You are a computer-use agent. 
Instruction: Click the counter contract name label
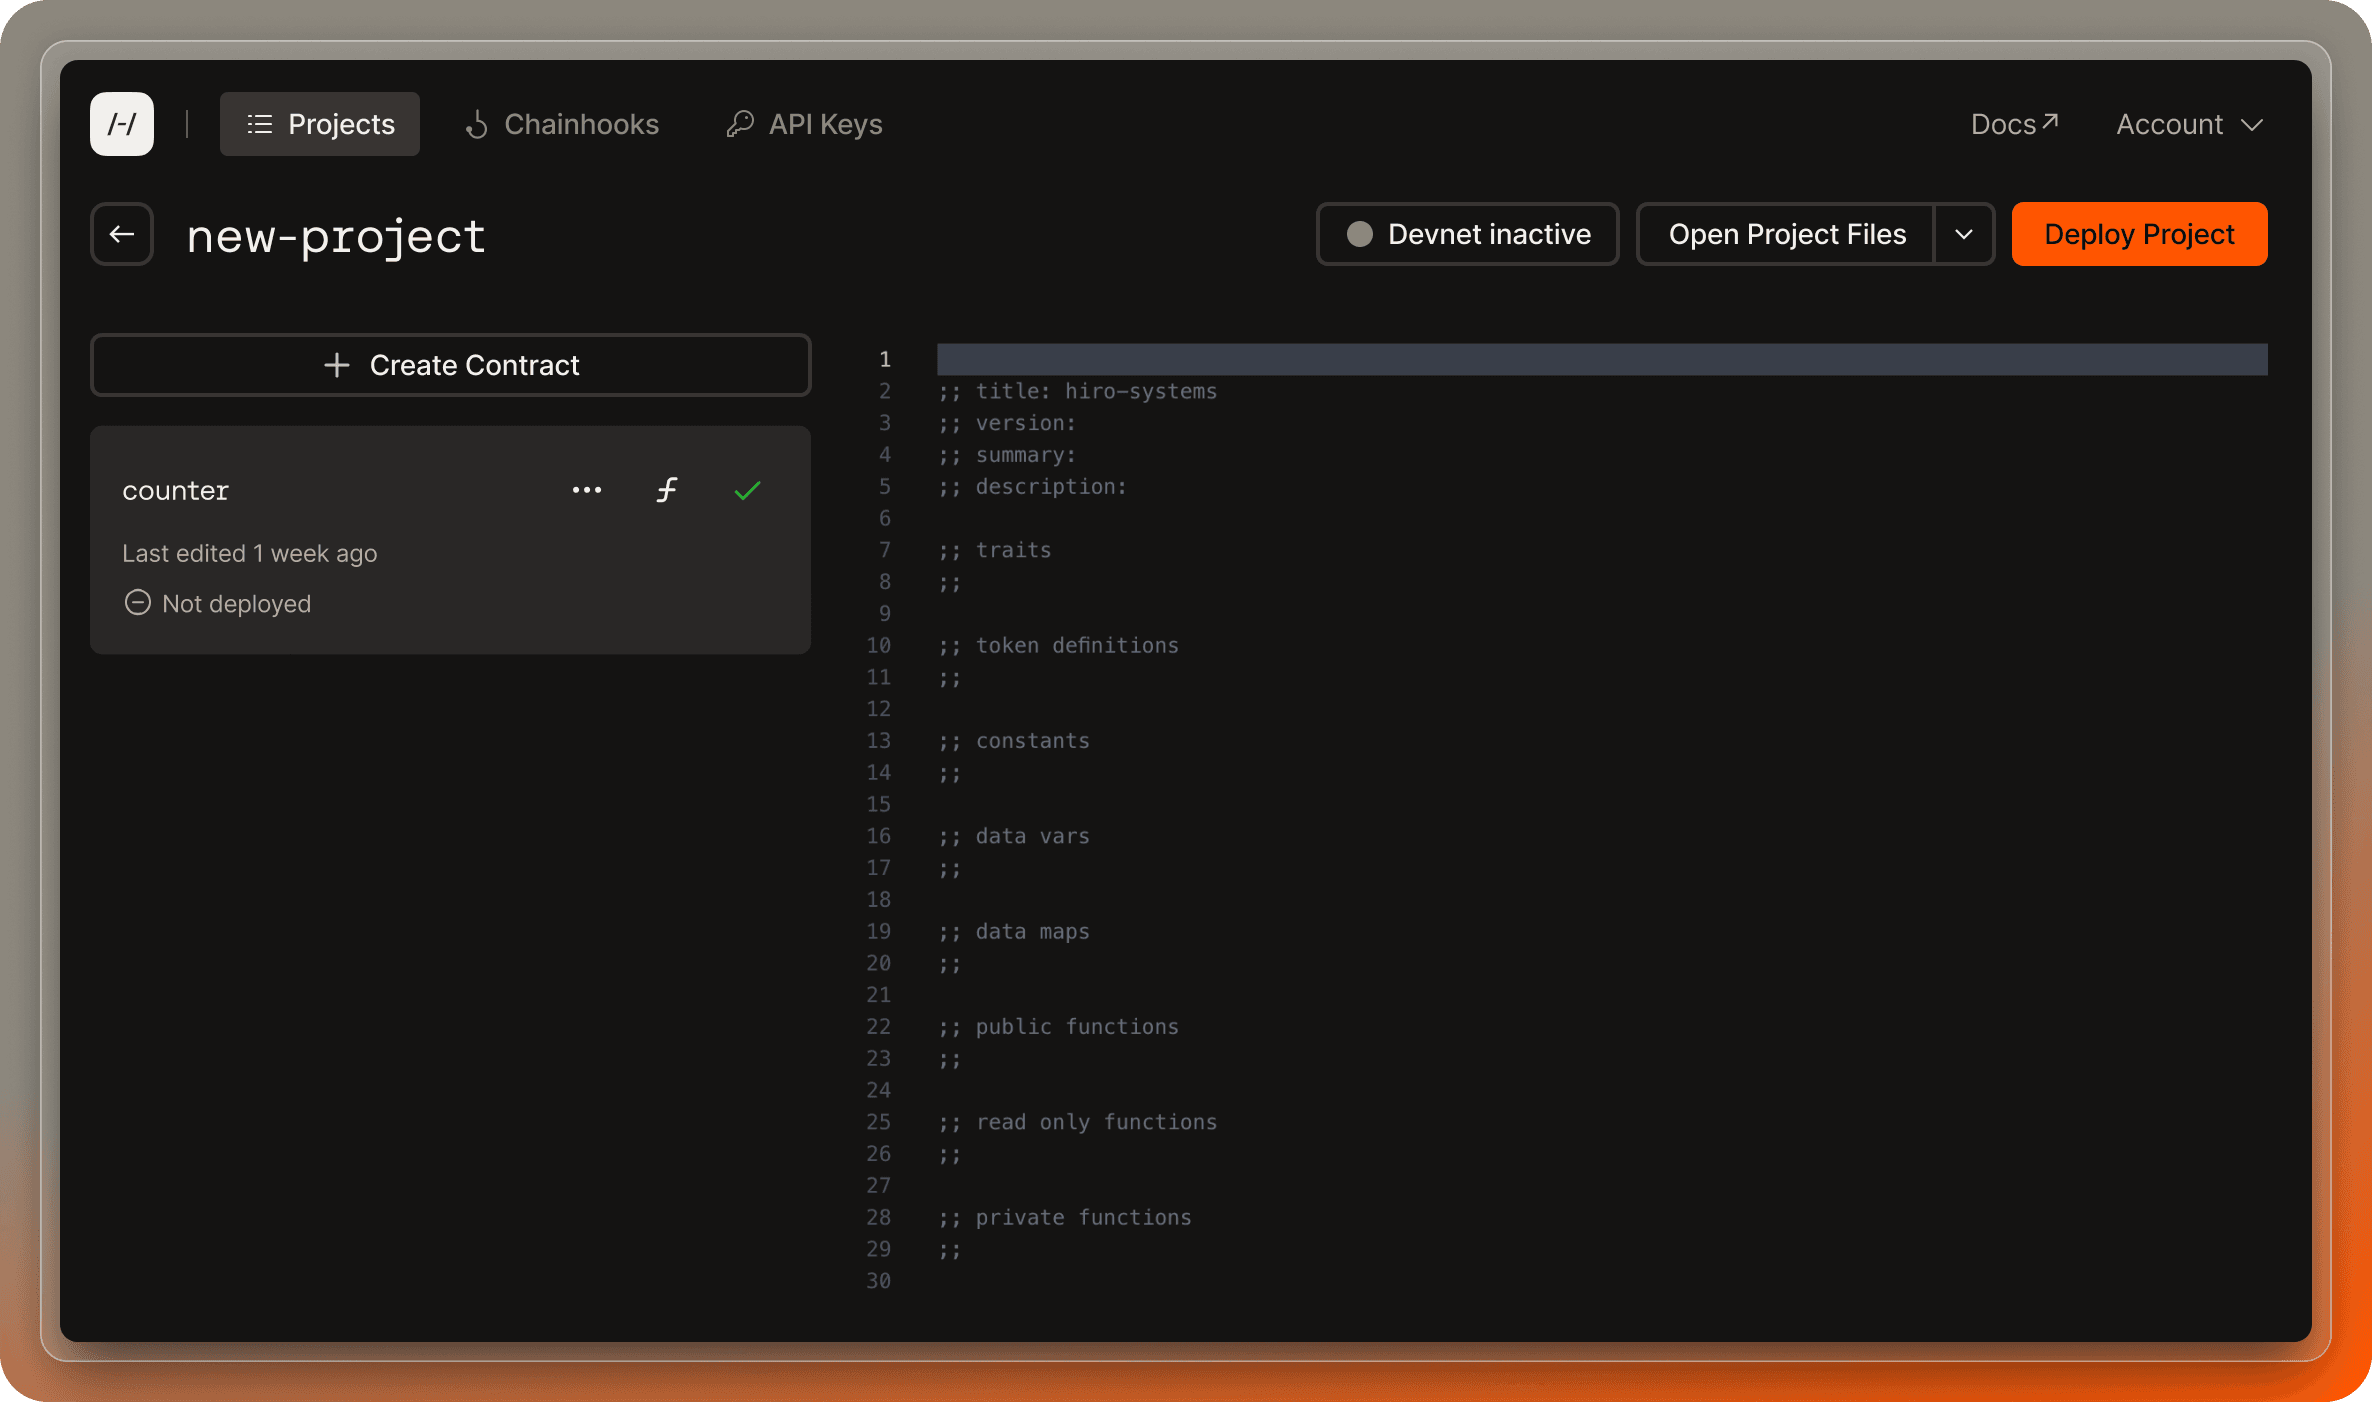[x=175, y=489]
